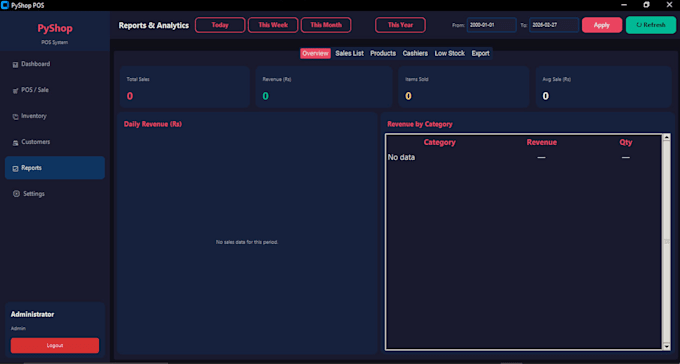Image resolution: width=680 pixels, height=364 pixels.
Task: Filter reports by This Month
Action: point(326,25)
